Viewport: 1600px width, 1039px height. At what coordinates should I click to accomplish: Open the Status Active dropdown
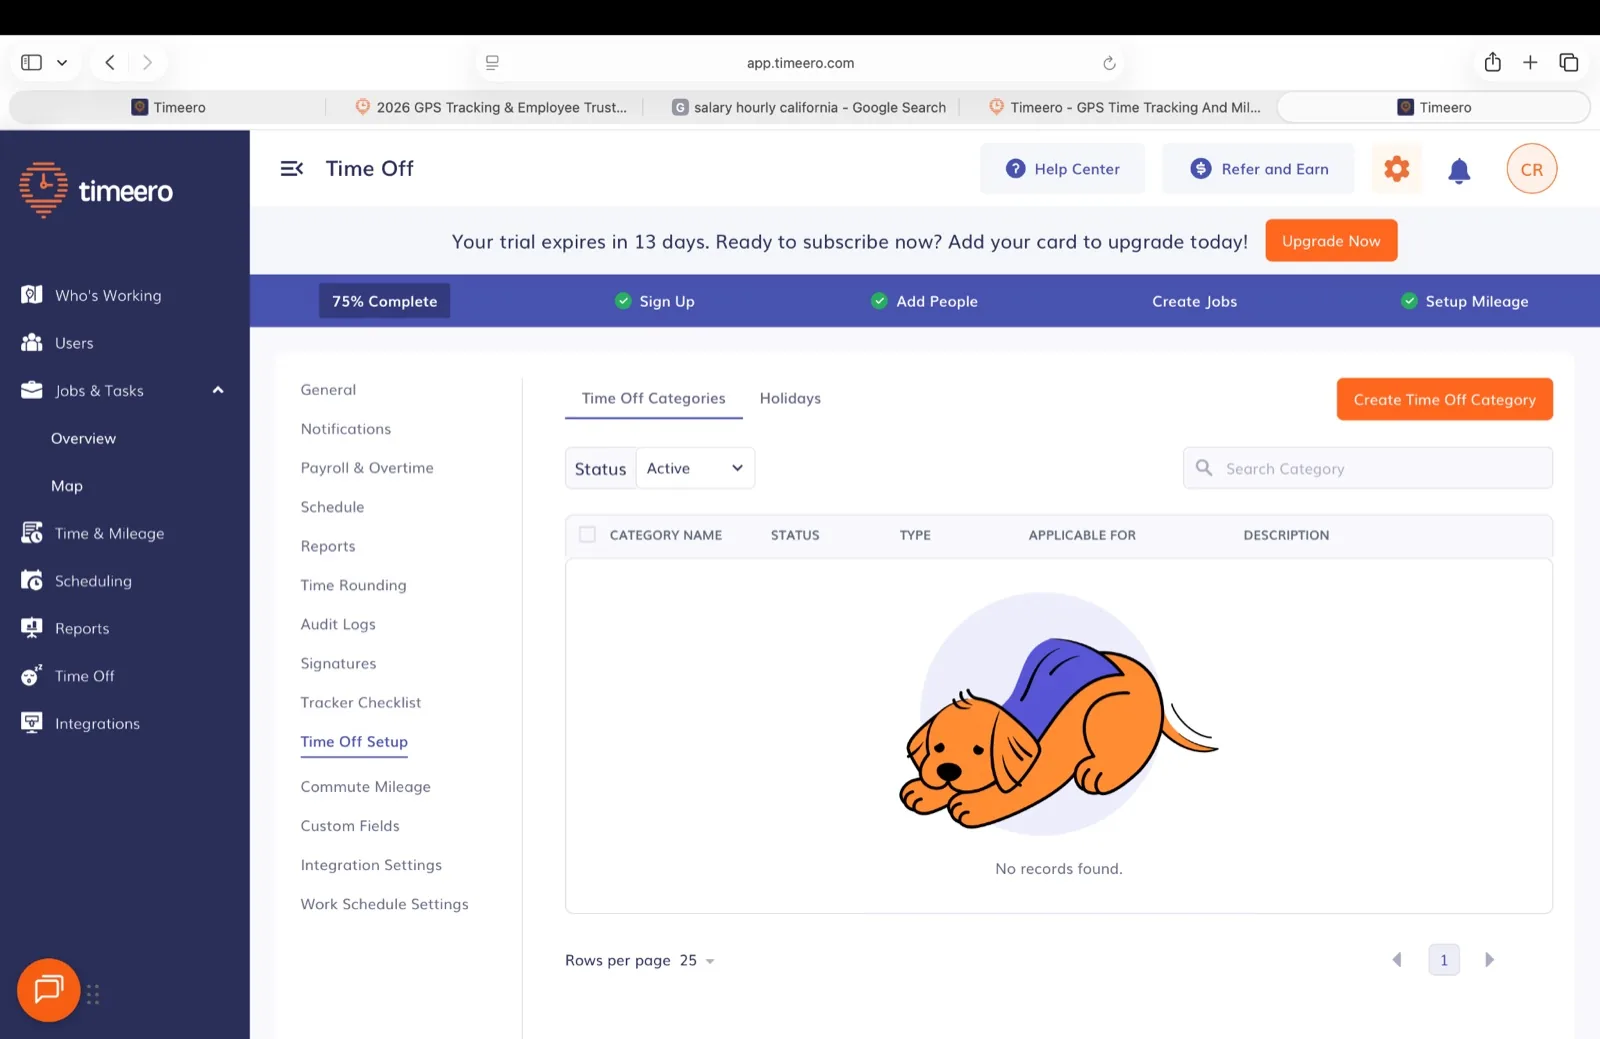[695, 468]
